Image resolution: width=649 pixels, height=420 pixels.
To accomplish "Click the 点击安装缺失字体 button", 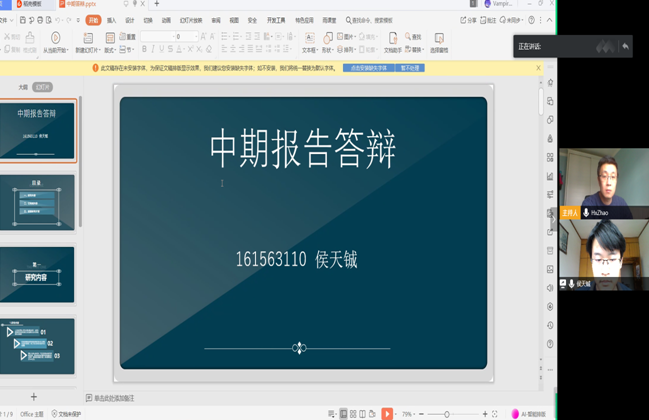I will click(368, 68).
